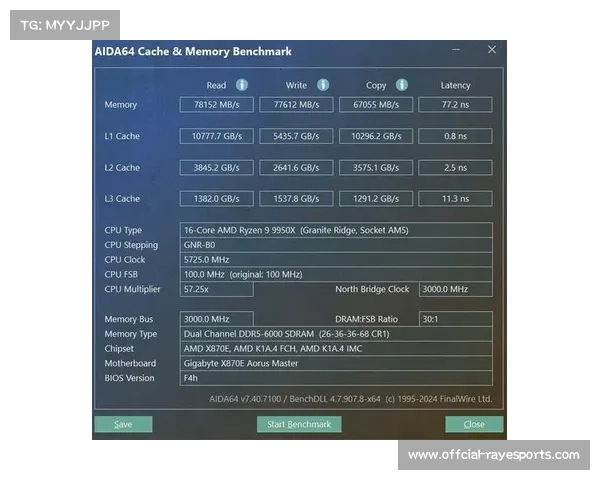This screenshot has width=600, height=480.
Task: Click the L2 Cache Write 2641.6 GB/s field
Action: pos(296,167)
